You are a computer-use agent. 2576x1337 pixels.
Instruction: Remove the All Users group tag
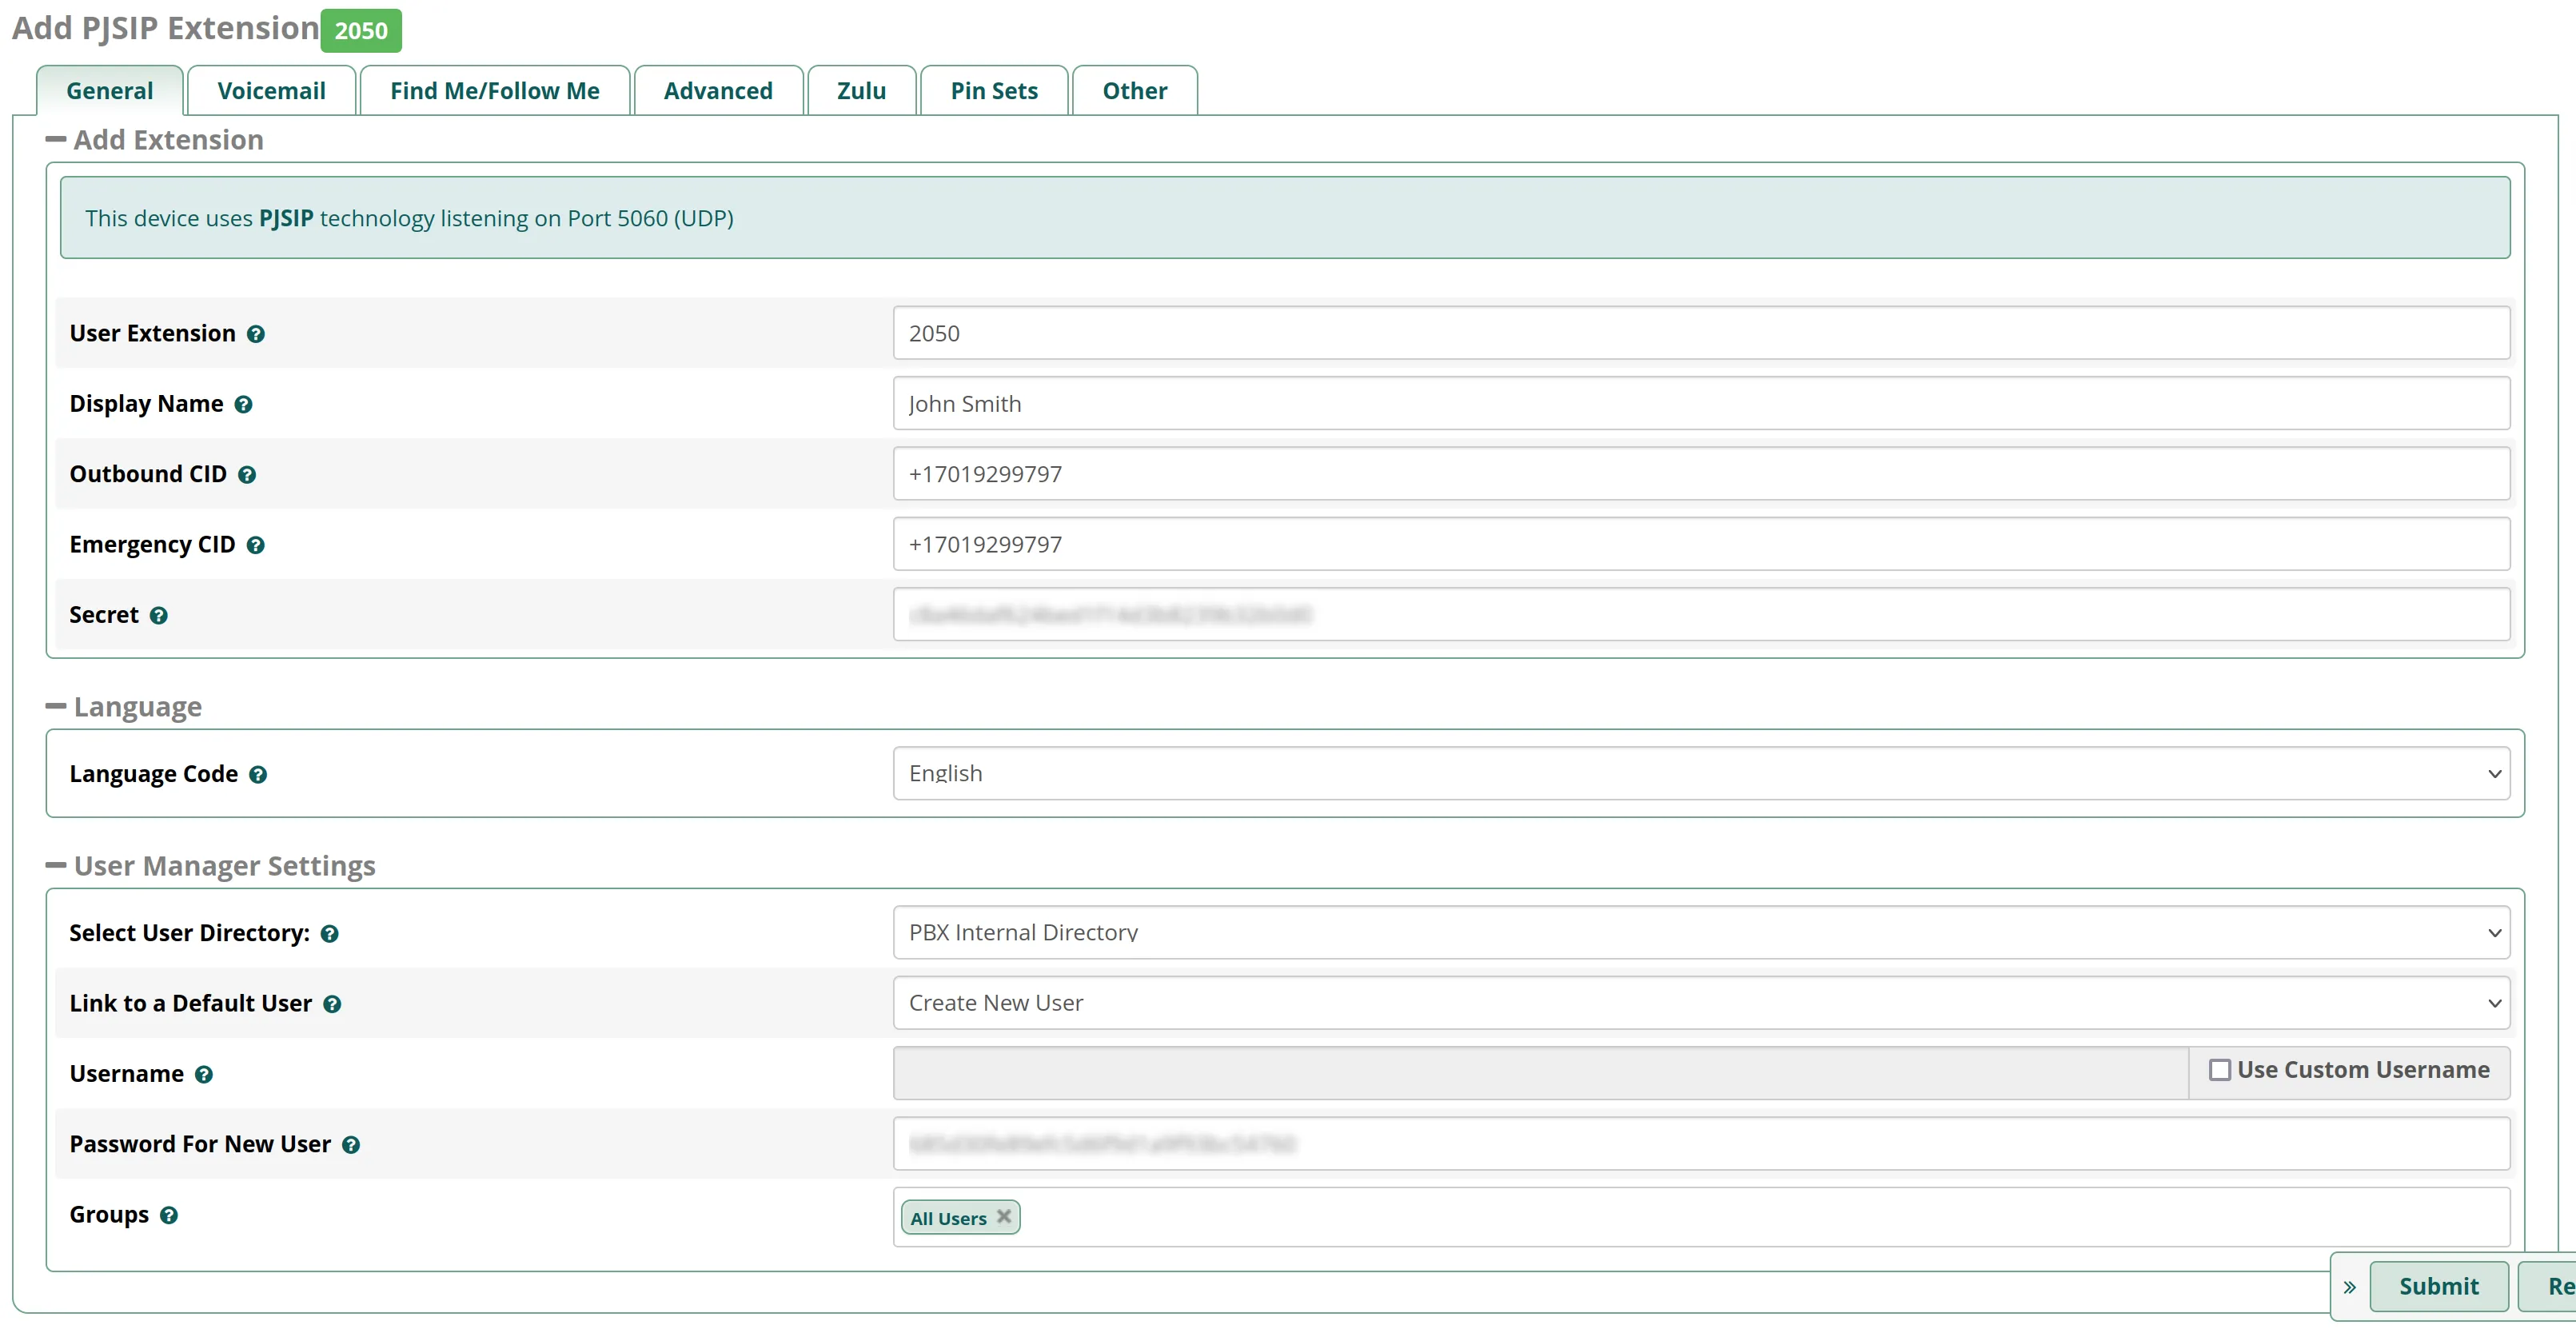click(1004, 1218)
